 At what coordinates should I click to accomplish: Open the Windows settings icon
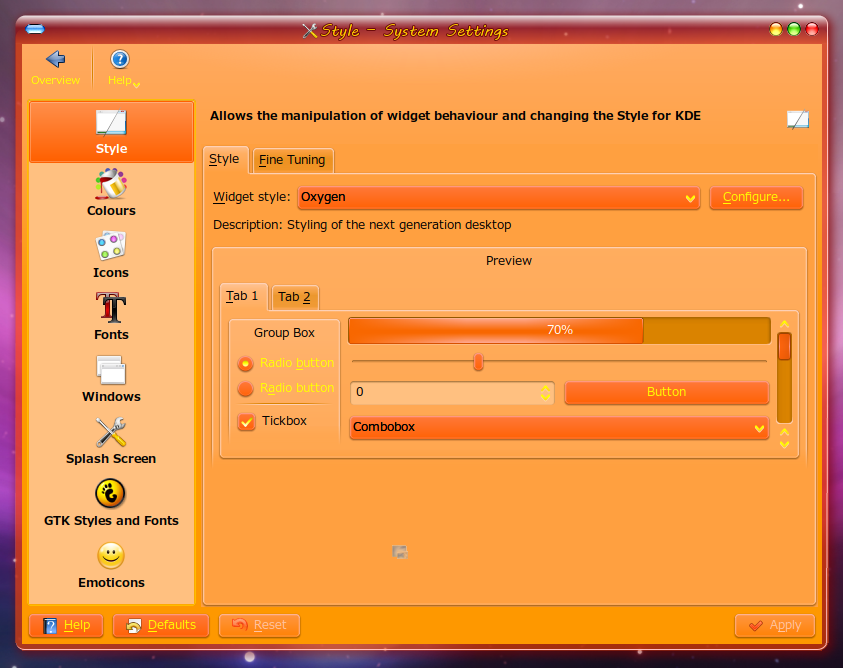click(x=111, y=370)
